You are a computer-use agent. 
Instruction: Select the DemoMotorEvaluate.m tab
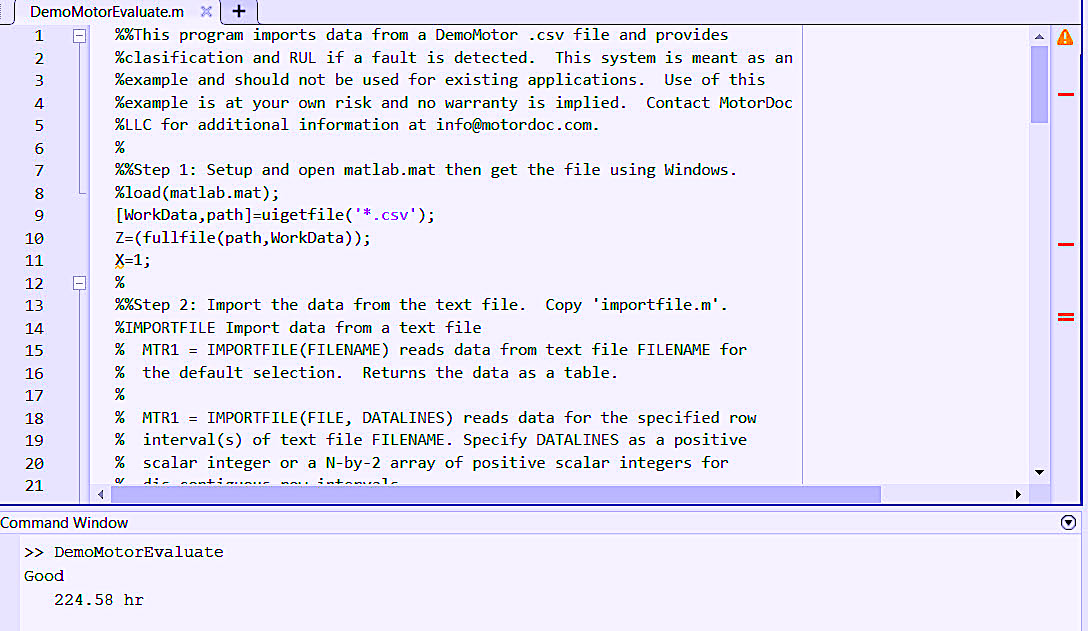(x=107, y=12)
